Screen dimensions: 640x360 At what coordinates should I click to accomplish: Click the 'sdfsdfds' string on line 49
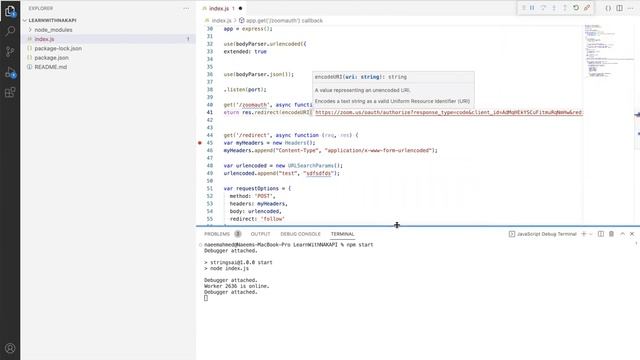click(x=319, y=173)
